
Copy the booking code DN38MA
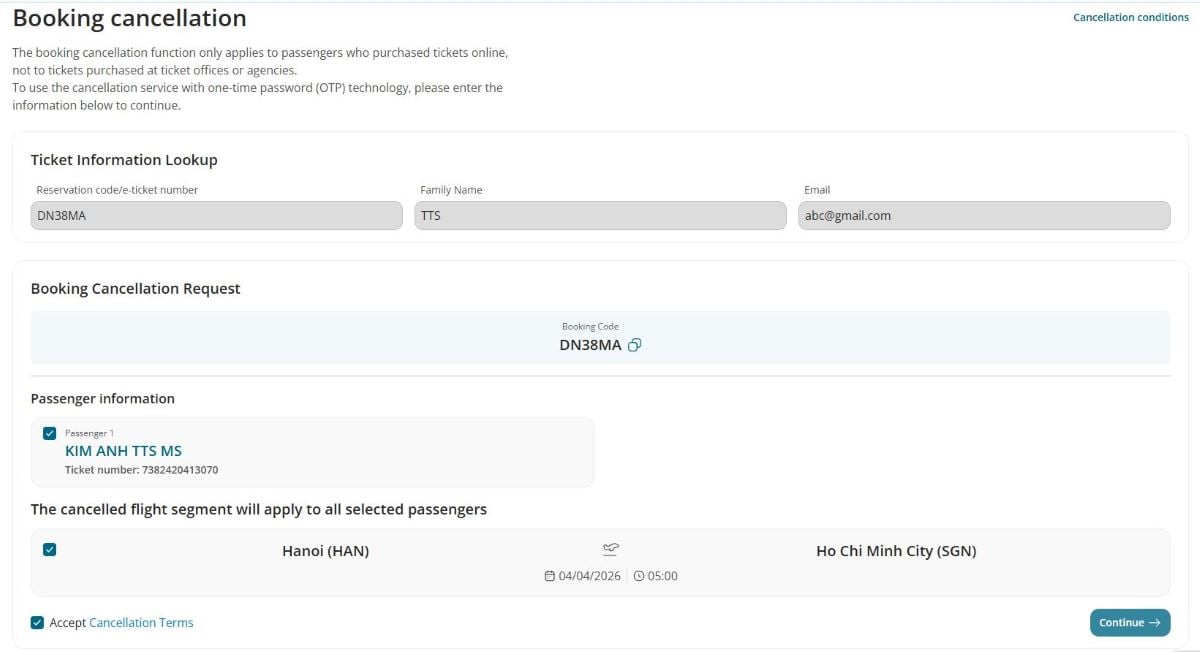point(634,345)
